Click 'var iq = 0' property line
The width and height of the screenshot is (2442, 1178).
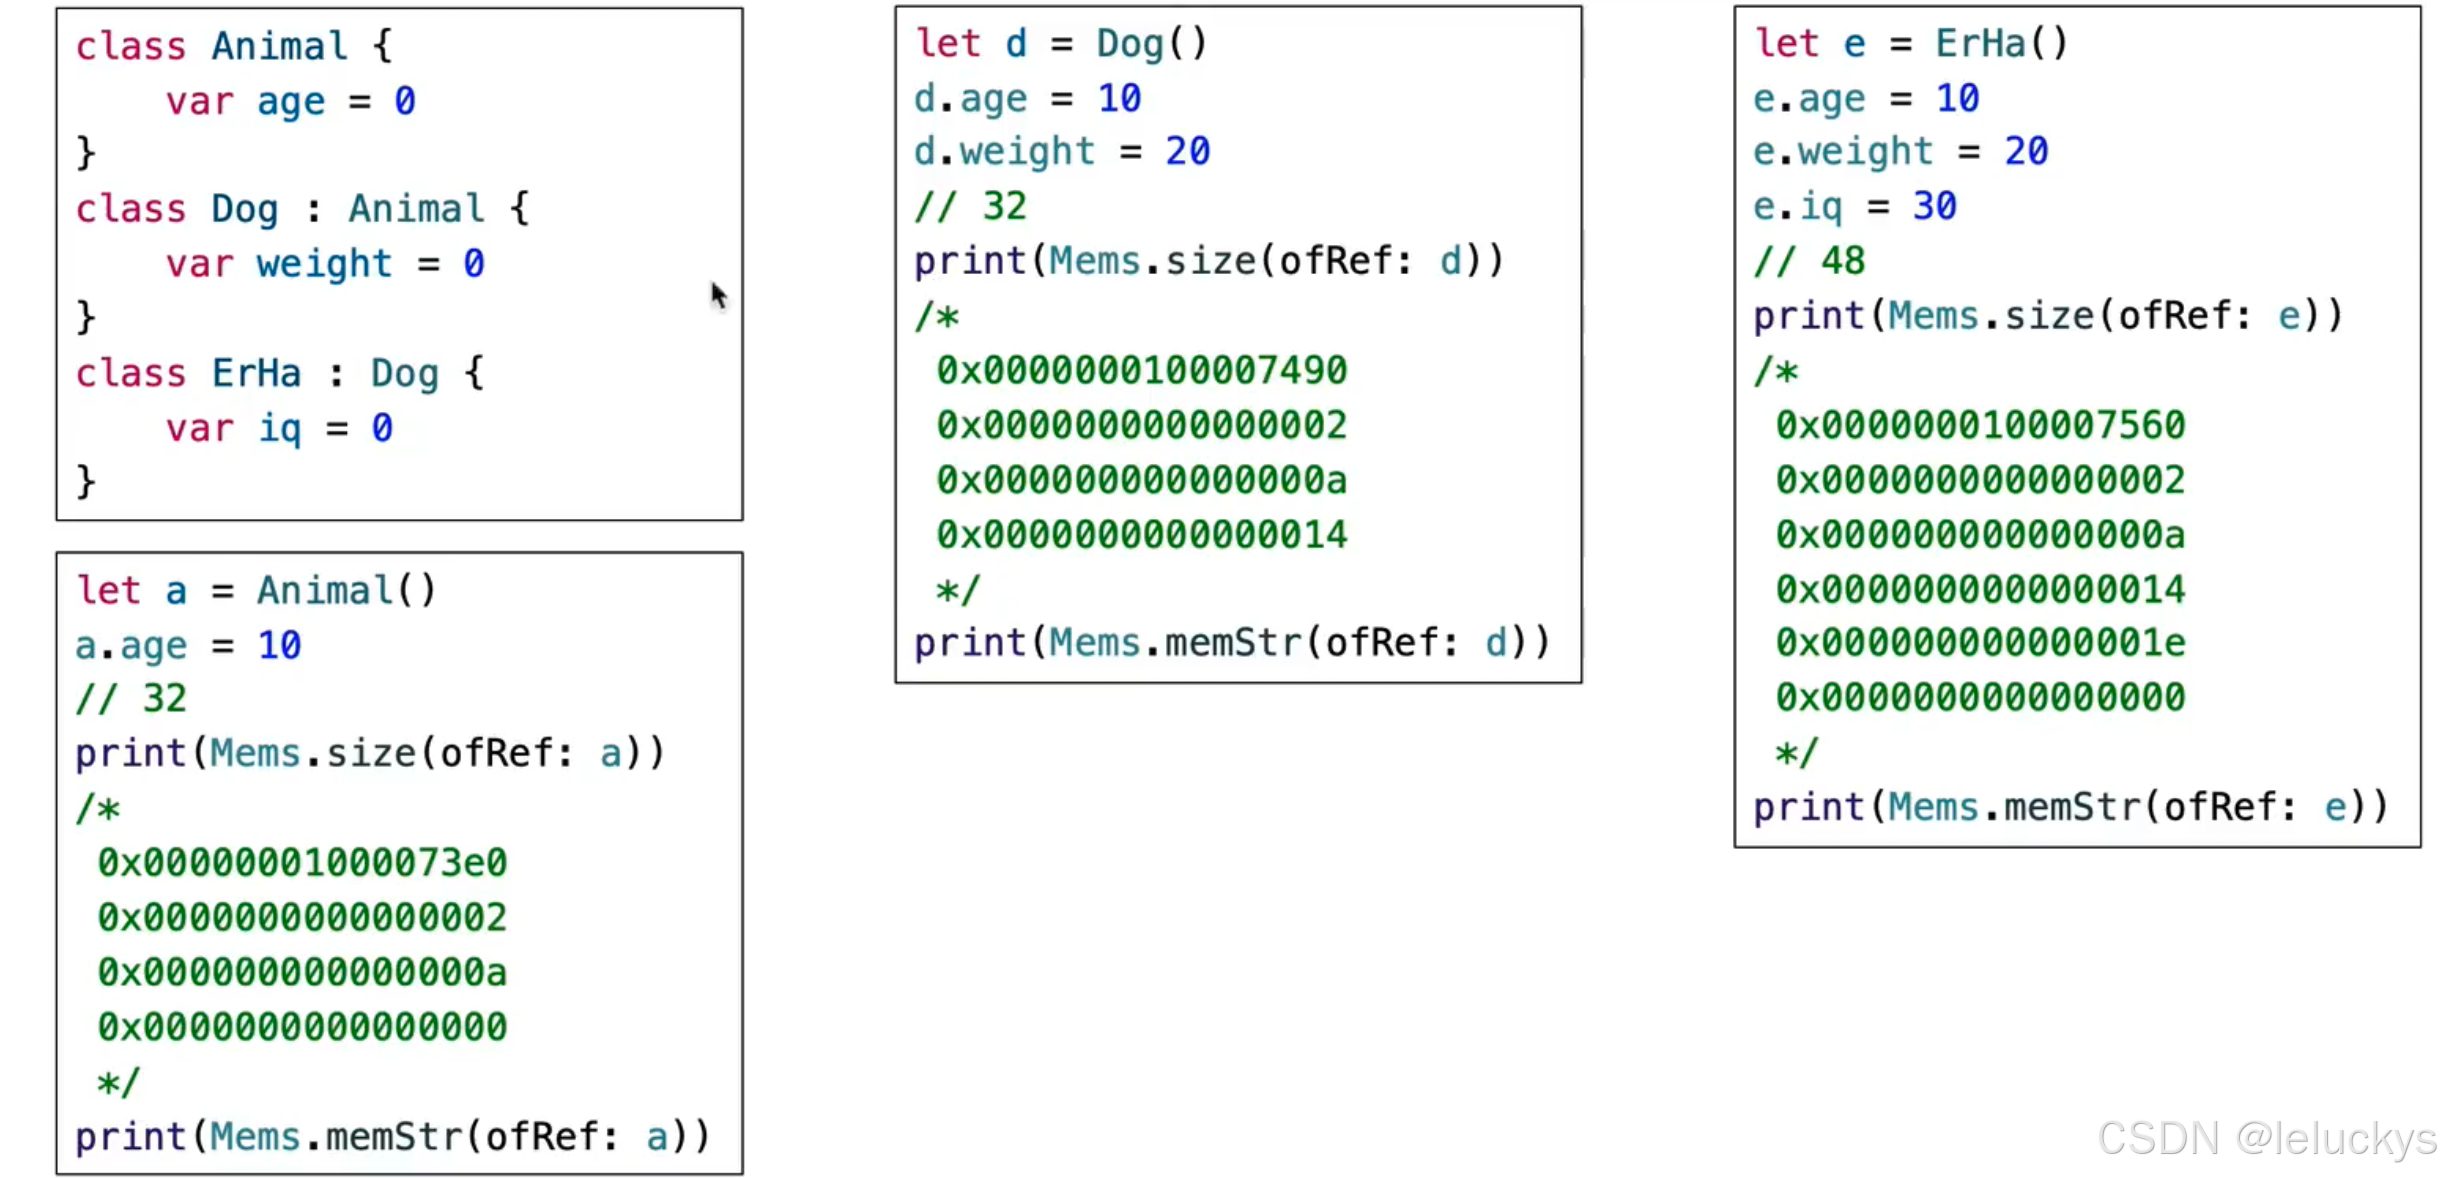(x=279, y=429)
